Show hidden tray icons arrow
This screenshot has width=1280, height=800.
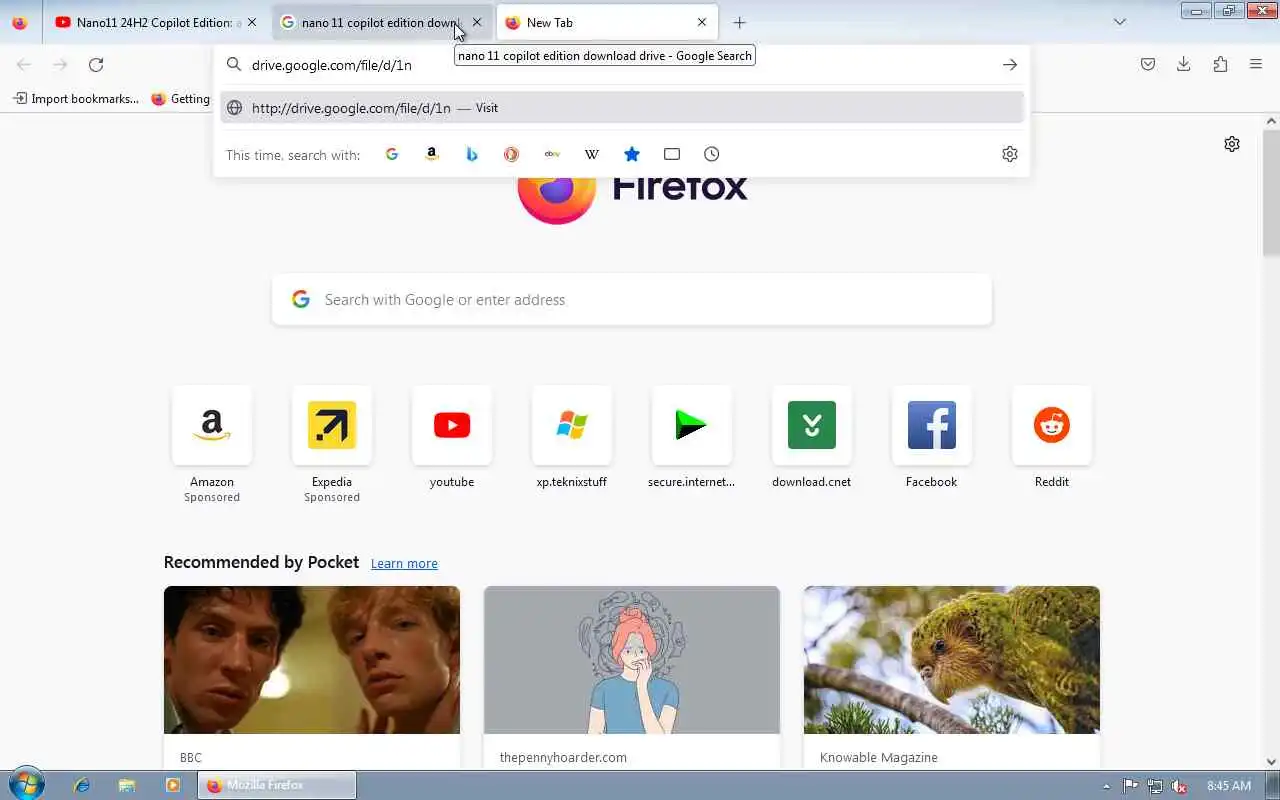1106,786
